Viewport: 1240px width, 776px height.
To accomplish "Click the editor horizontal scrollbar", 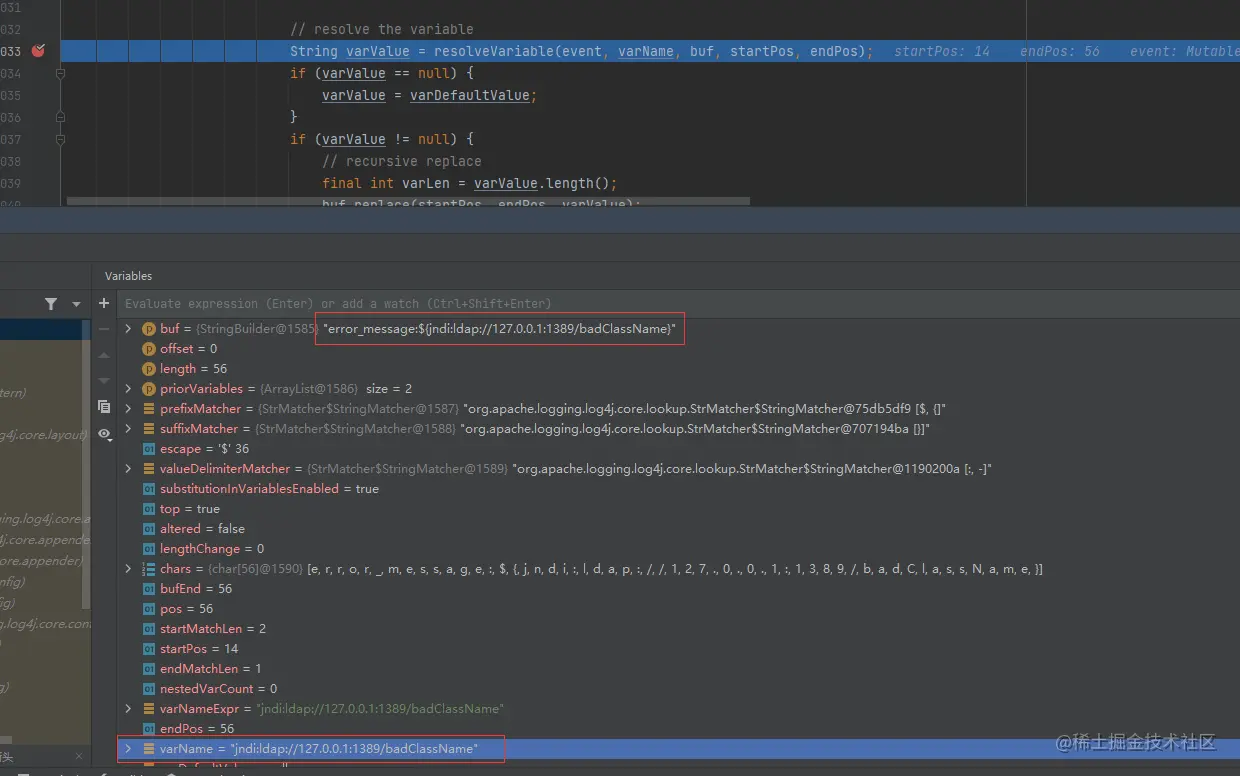I will [408, 201].
